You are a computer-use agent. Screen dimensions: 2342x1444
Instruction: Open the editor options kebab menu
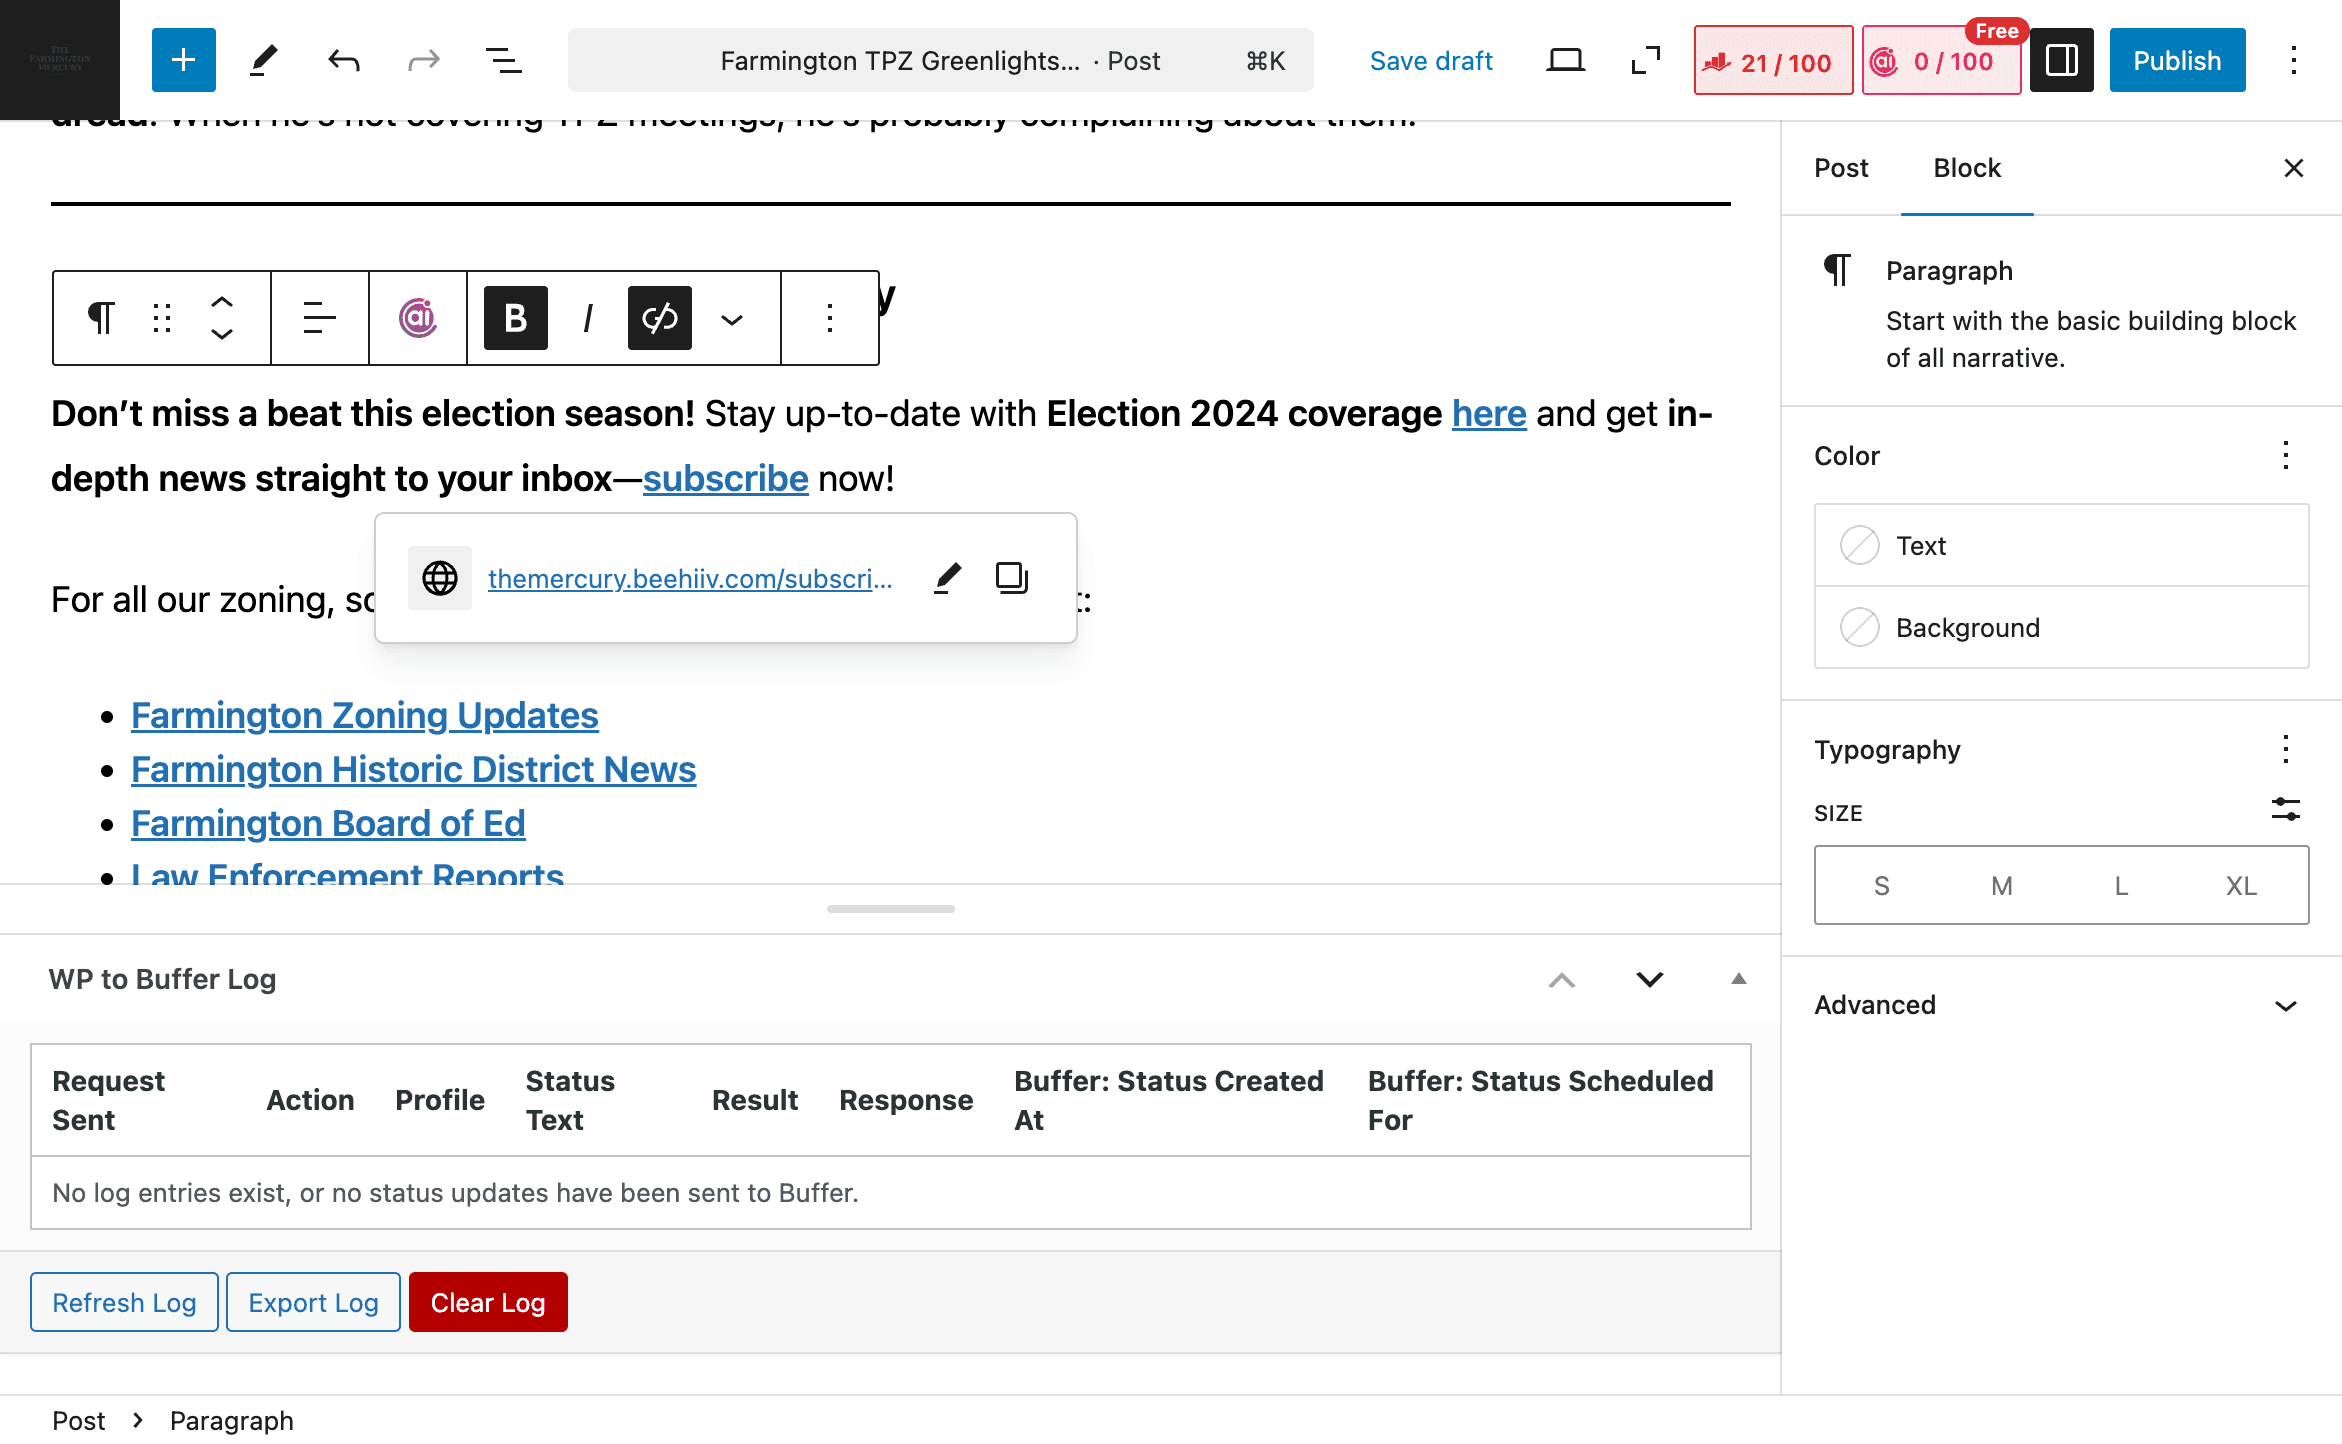tap(2294, 60)
